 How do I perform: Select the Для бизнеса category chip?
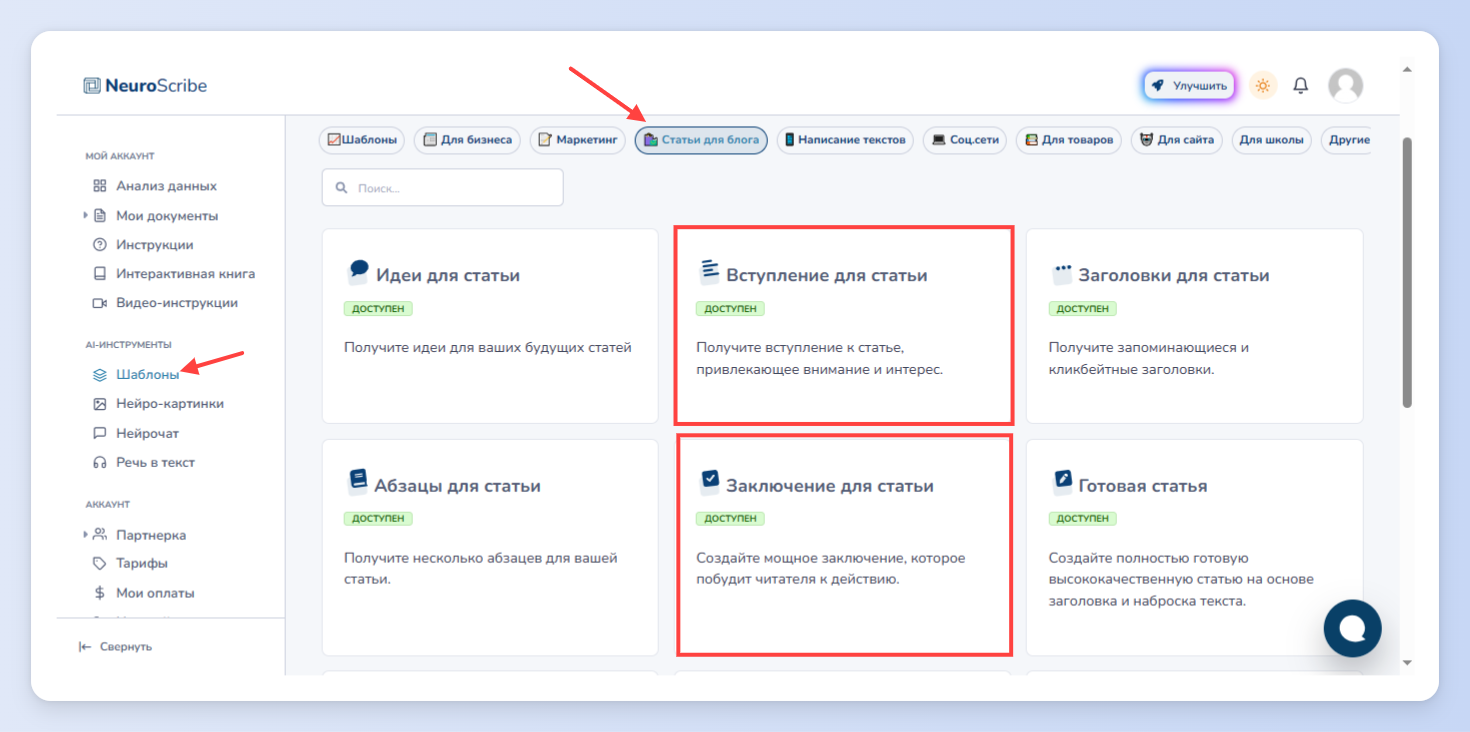[x=467, y=140]
